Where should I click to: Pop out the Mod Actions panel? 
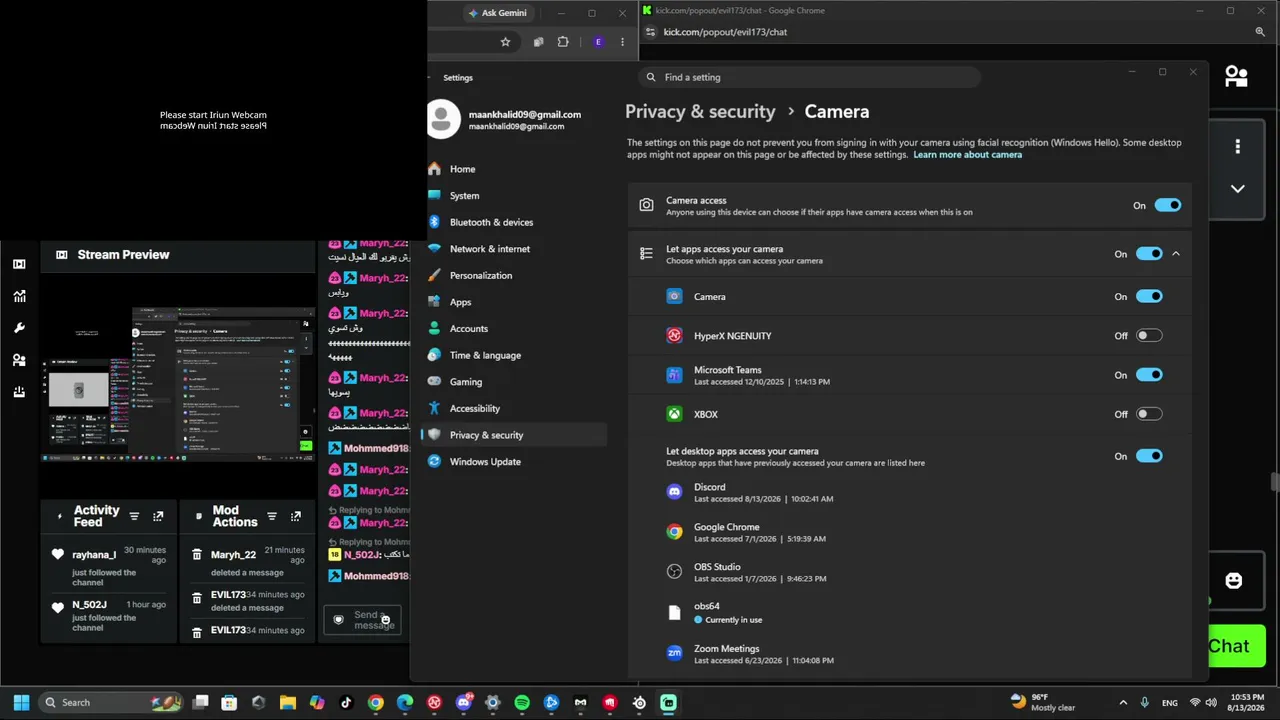pyautogui.click(x=295, y=516)
